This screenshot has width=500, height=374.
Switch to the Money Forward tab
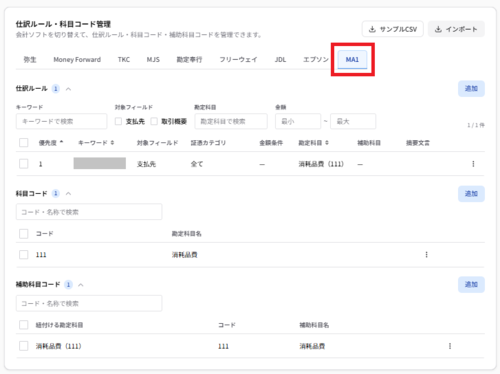77,60
